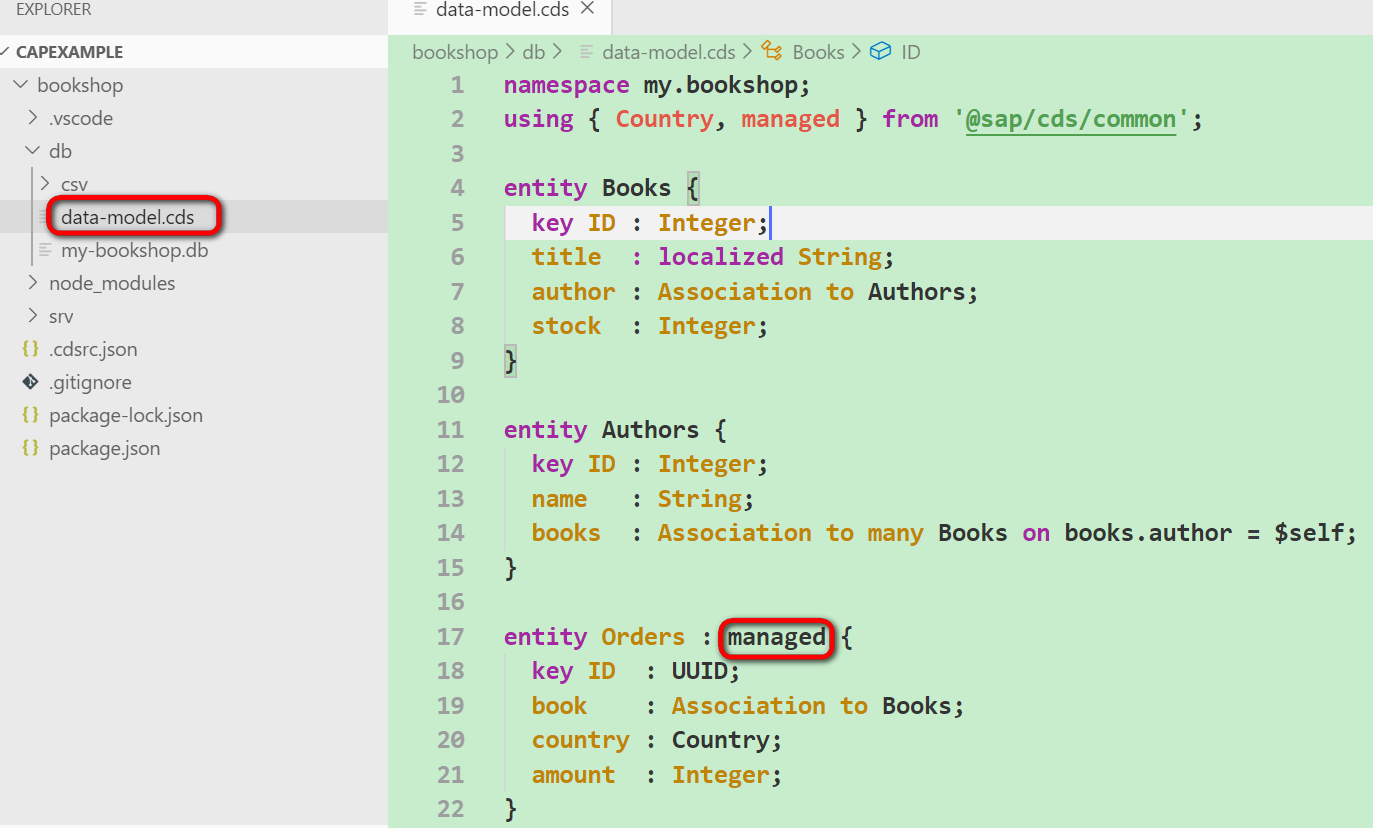This screenshot has height=828, width=1373.
Task: Expand the .vscode folder chevron
Action: [33, 118]
